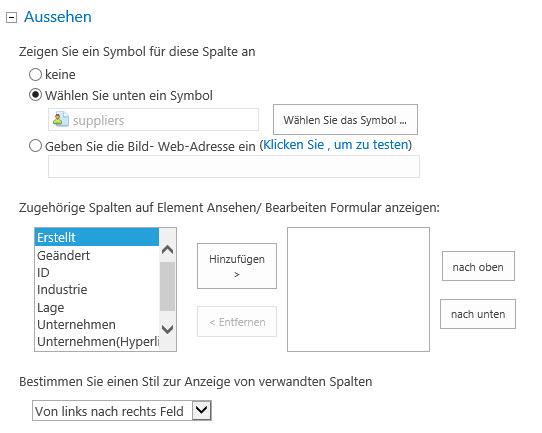This screenshot has width=542, height=433.
Task: Pick 'Lage' in the columns list
Action: (x=97, y=307)
